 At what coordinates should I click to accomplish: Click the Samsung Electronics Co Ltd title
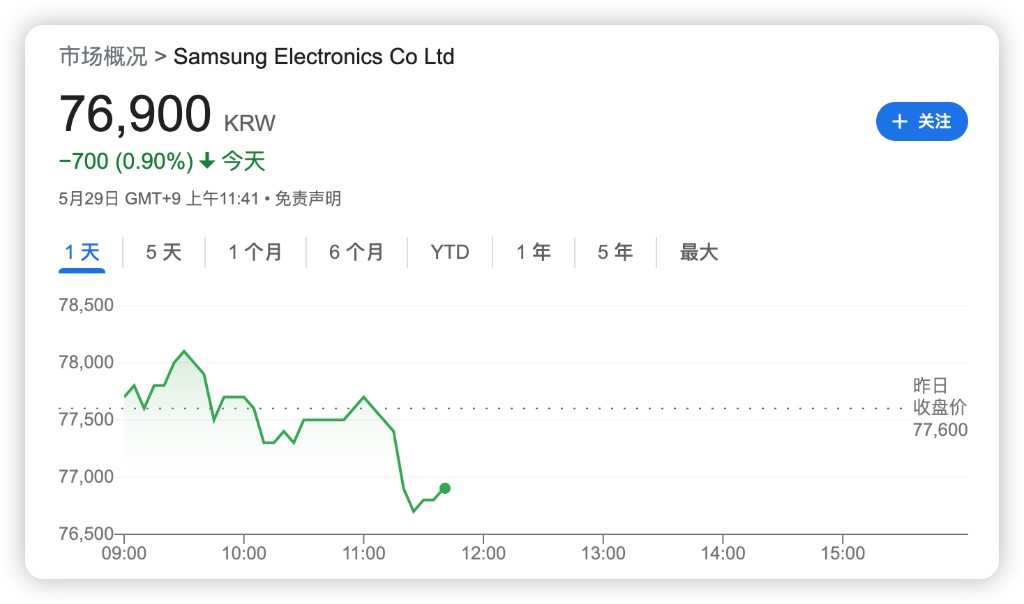point(314,56)
